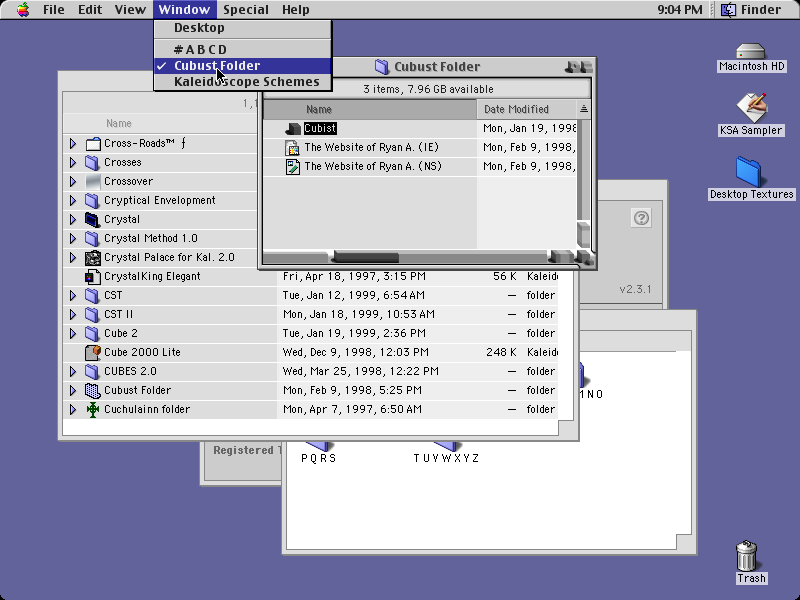The image size is (800, 600).
Task: Expand the Cubust Folder row triangle
Action: [73, 390]
